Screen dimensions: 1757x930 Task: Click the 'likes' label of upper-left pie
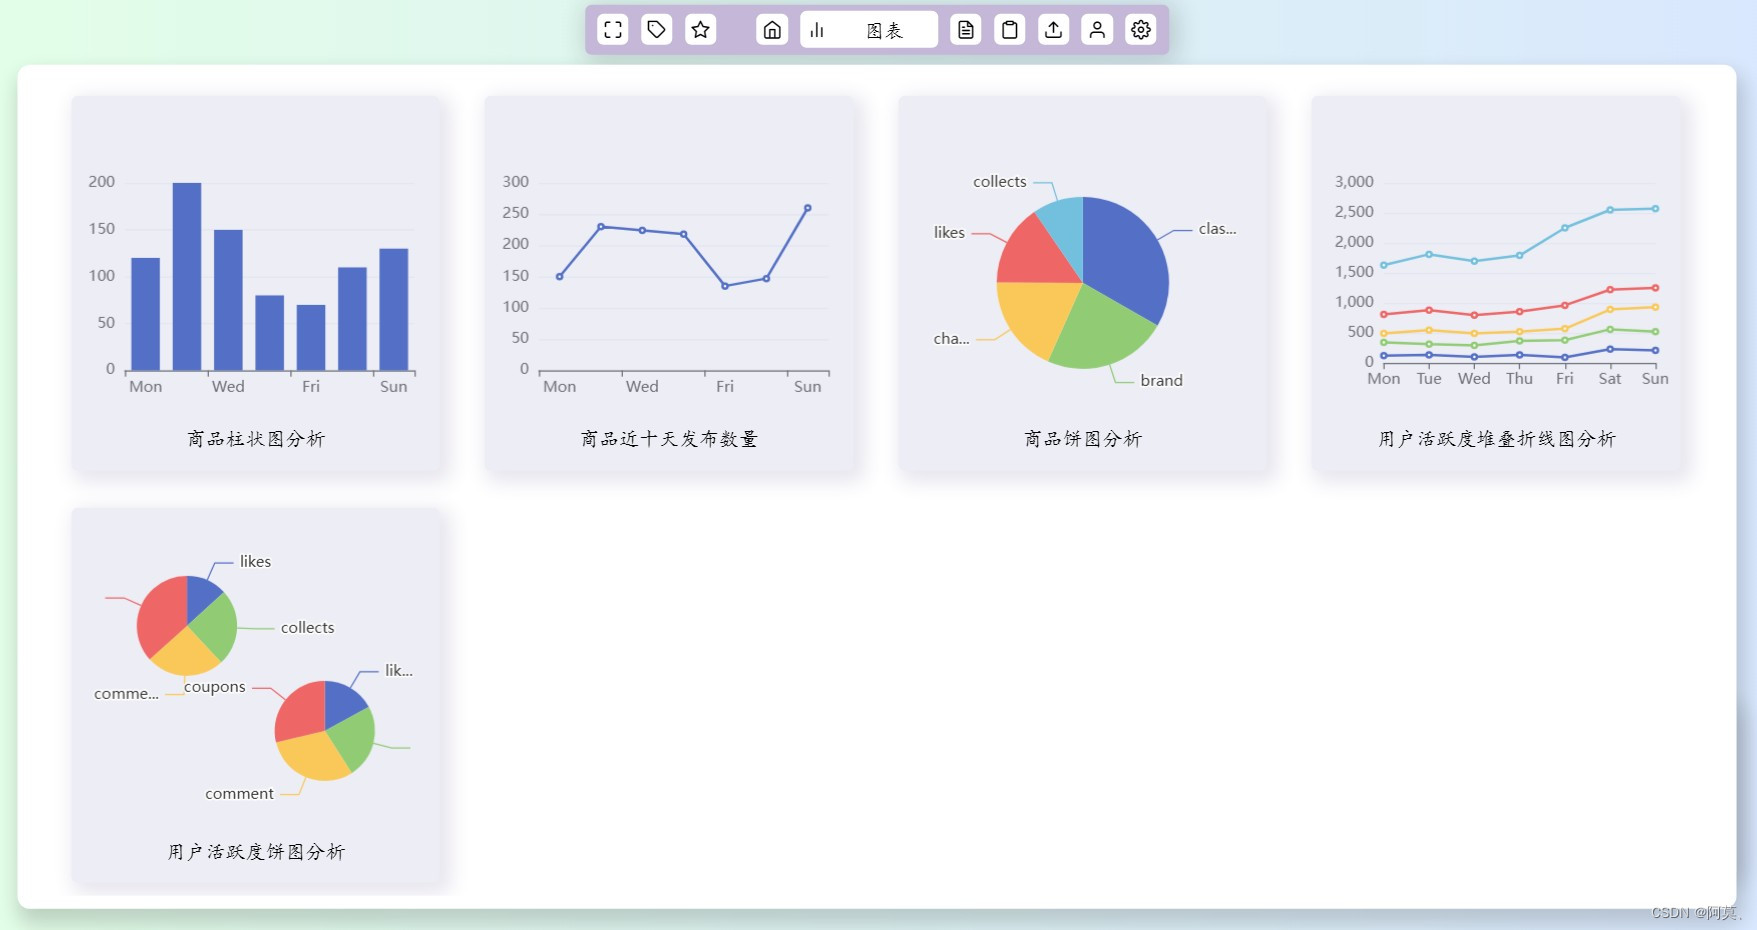coord(255,562)
